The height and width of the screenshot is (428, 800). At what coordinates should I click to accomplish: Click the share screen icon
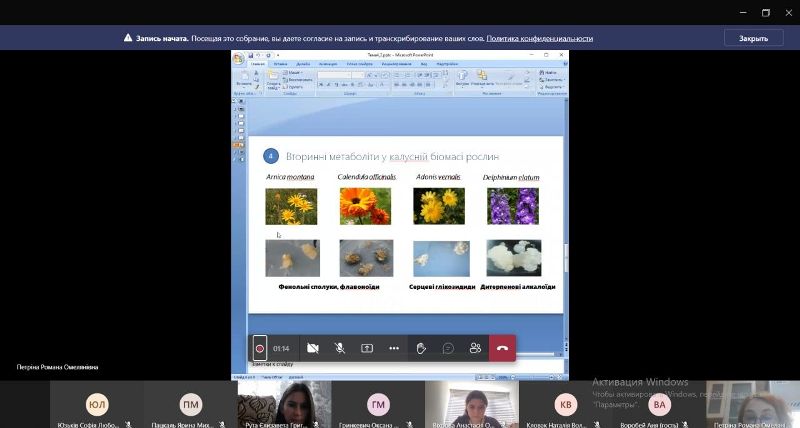[367, 348]
